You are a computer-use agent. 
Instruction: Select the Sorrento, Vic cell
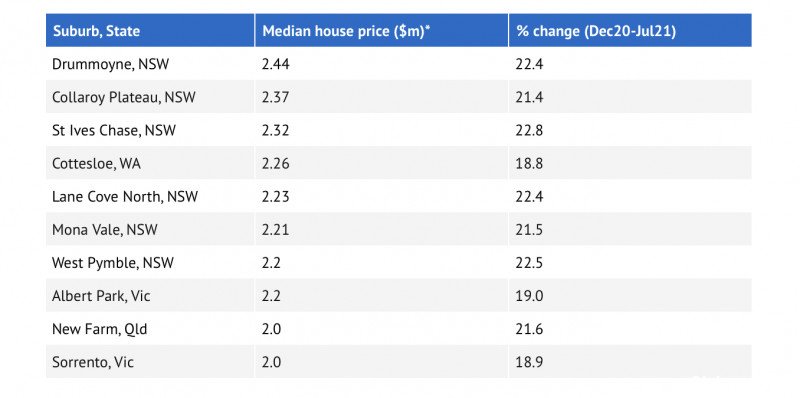(x=150, y=362)
